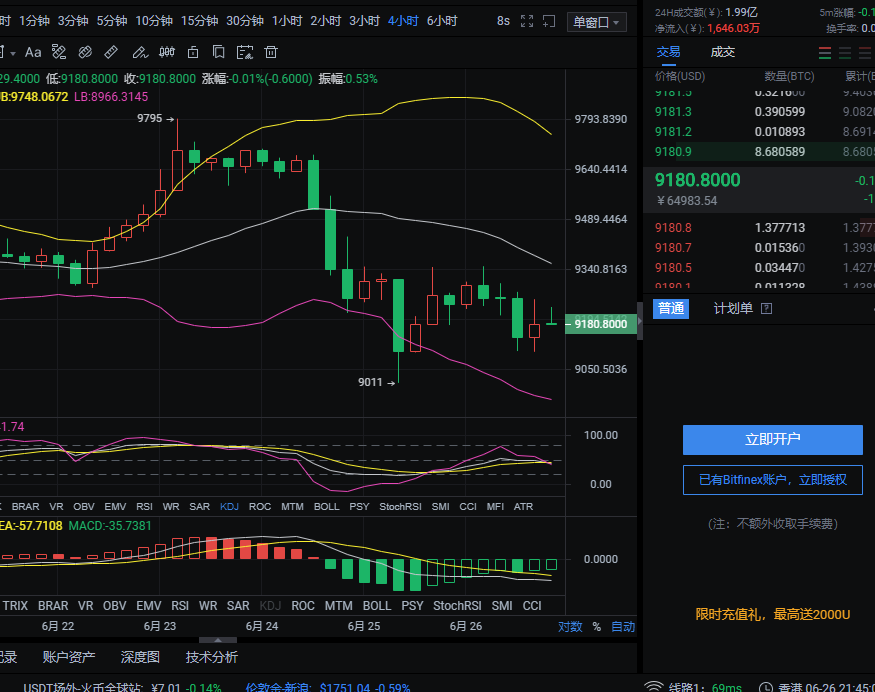Open the 单窗口 window layout dropdown

pyautogui.click(x=597, y=22)
